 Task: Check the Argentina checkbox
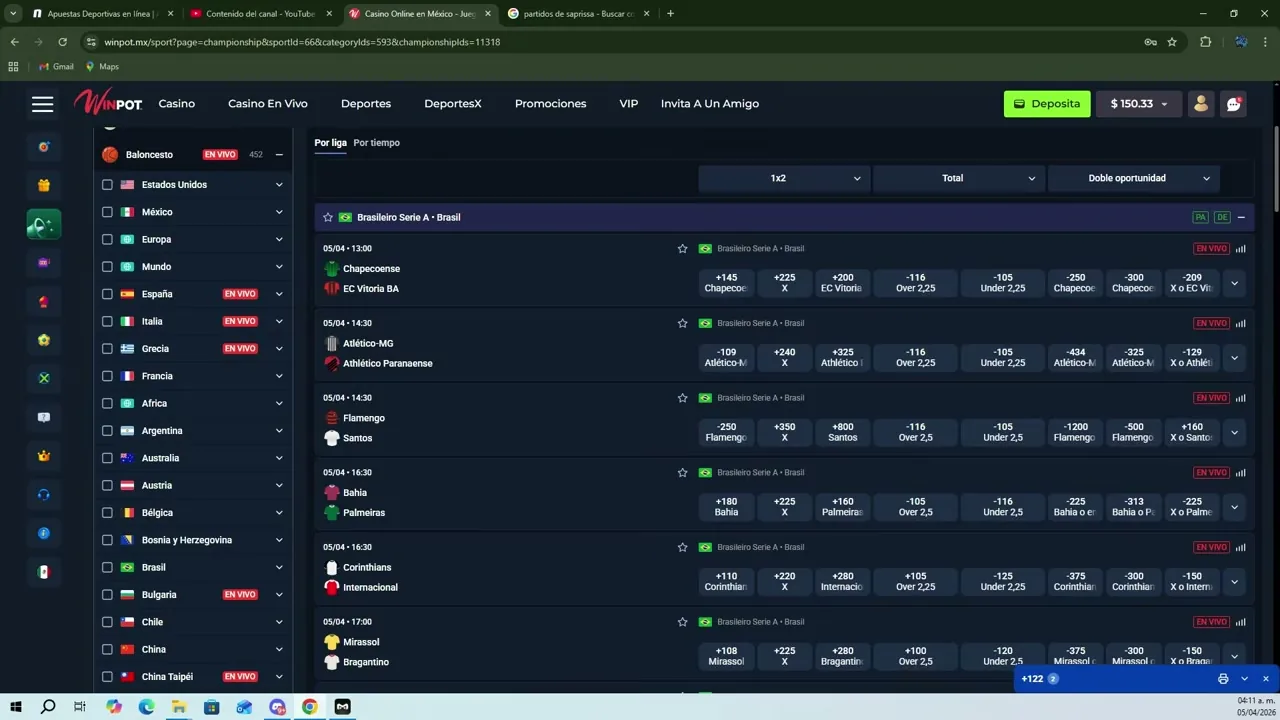click(107, 431)
